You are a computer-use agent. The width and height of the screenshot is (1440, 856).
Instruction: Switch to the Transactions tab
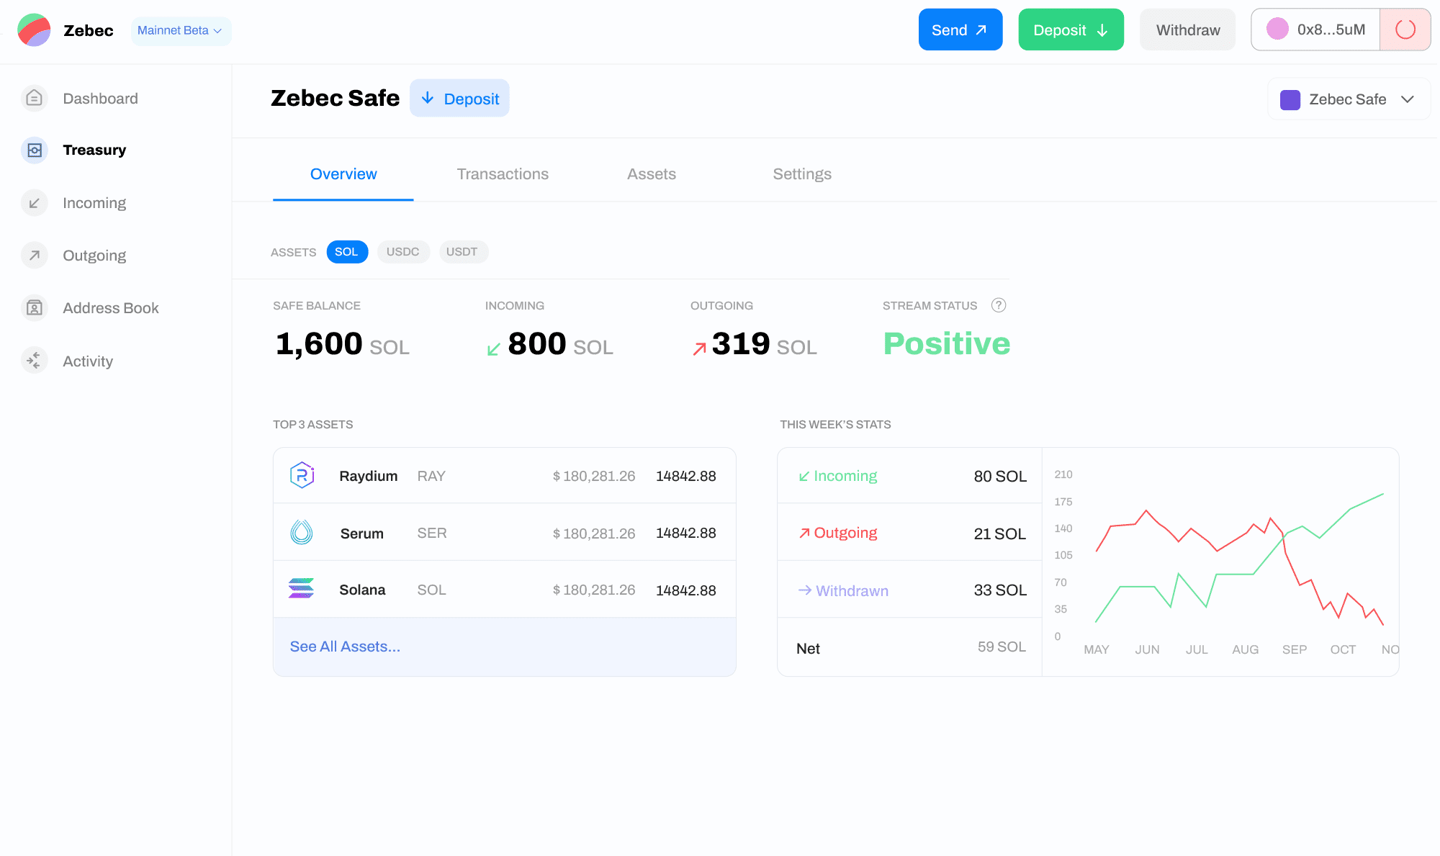pyautogui.click(x=502, y=174)
